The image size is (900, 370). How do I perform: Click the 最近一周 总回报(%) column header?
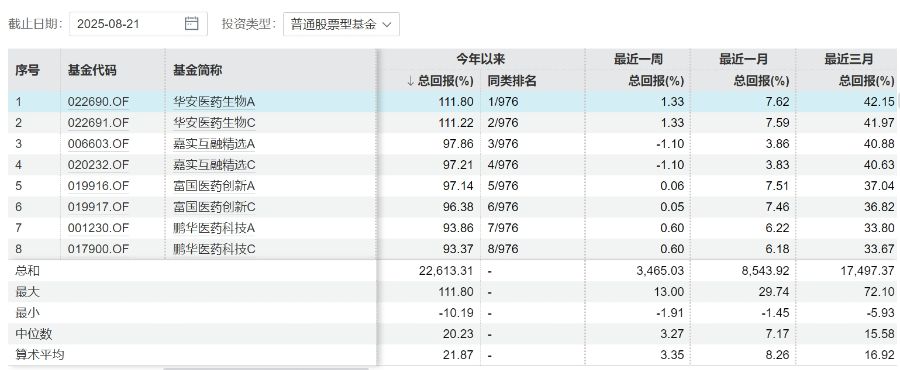point(656,81)
